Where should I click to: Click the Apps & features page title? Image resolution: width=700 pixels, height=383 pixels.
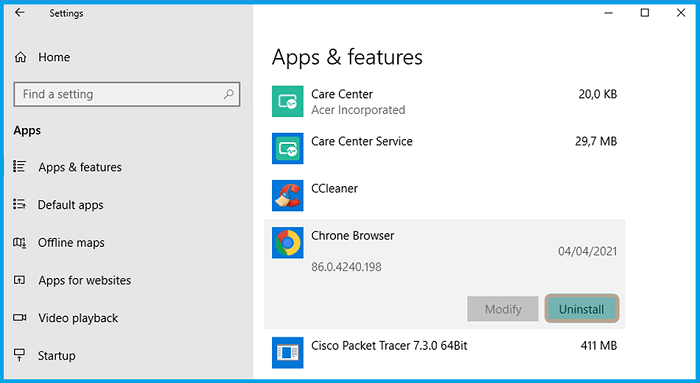(347, 58)
